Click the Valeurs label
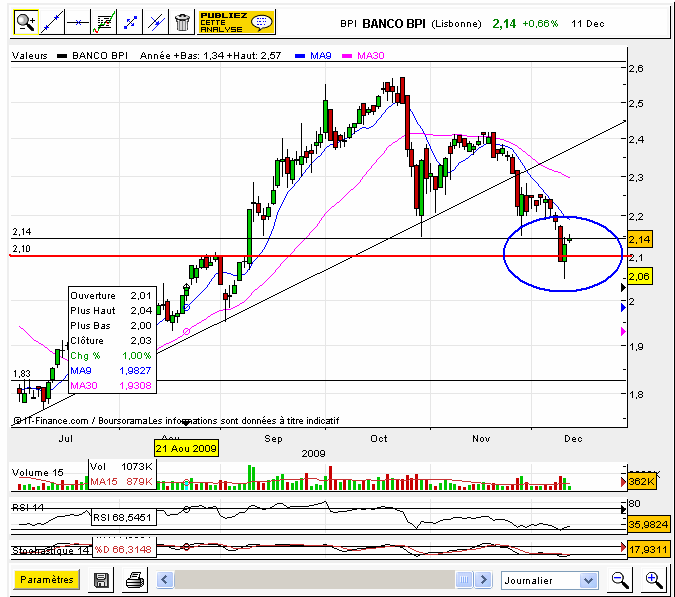This screenshot has width=675, height=597. click(30, 56)
